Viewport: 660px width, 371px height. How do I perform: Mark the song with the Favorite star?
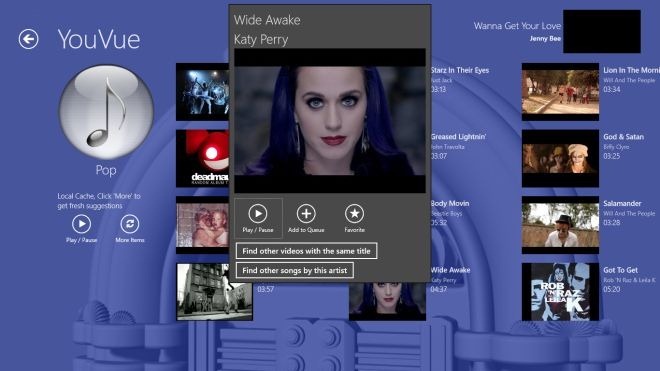(354, 214)
